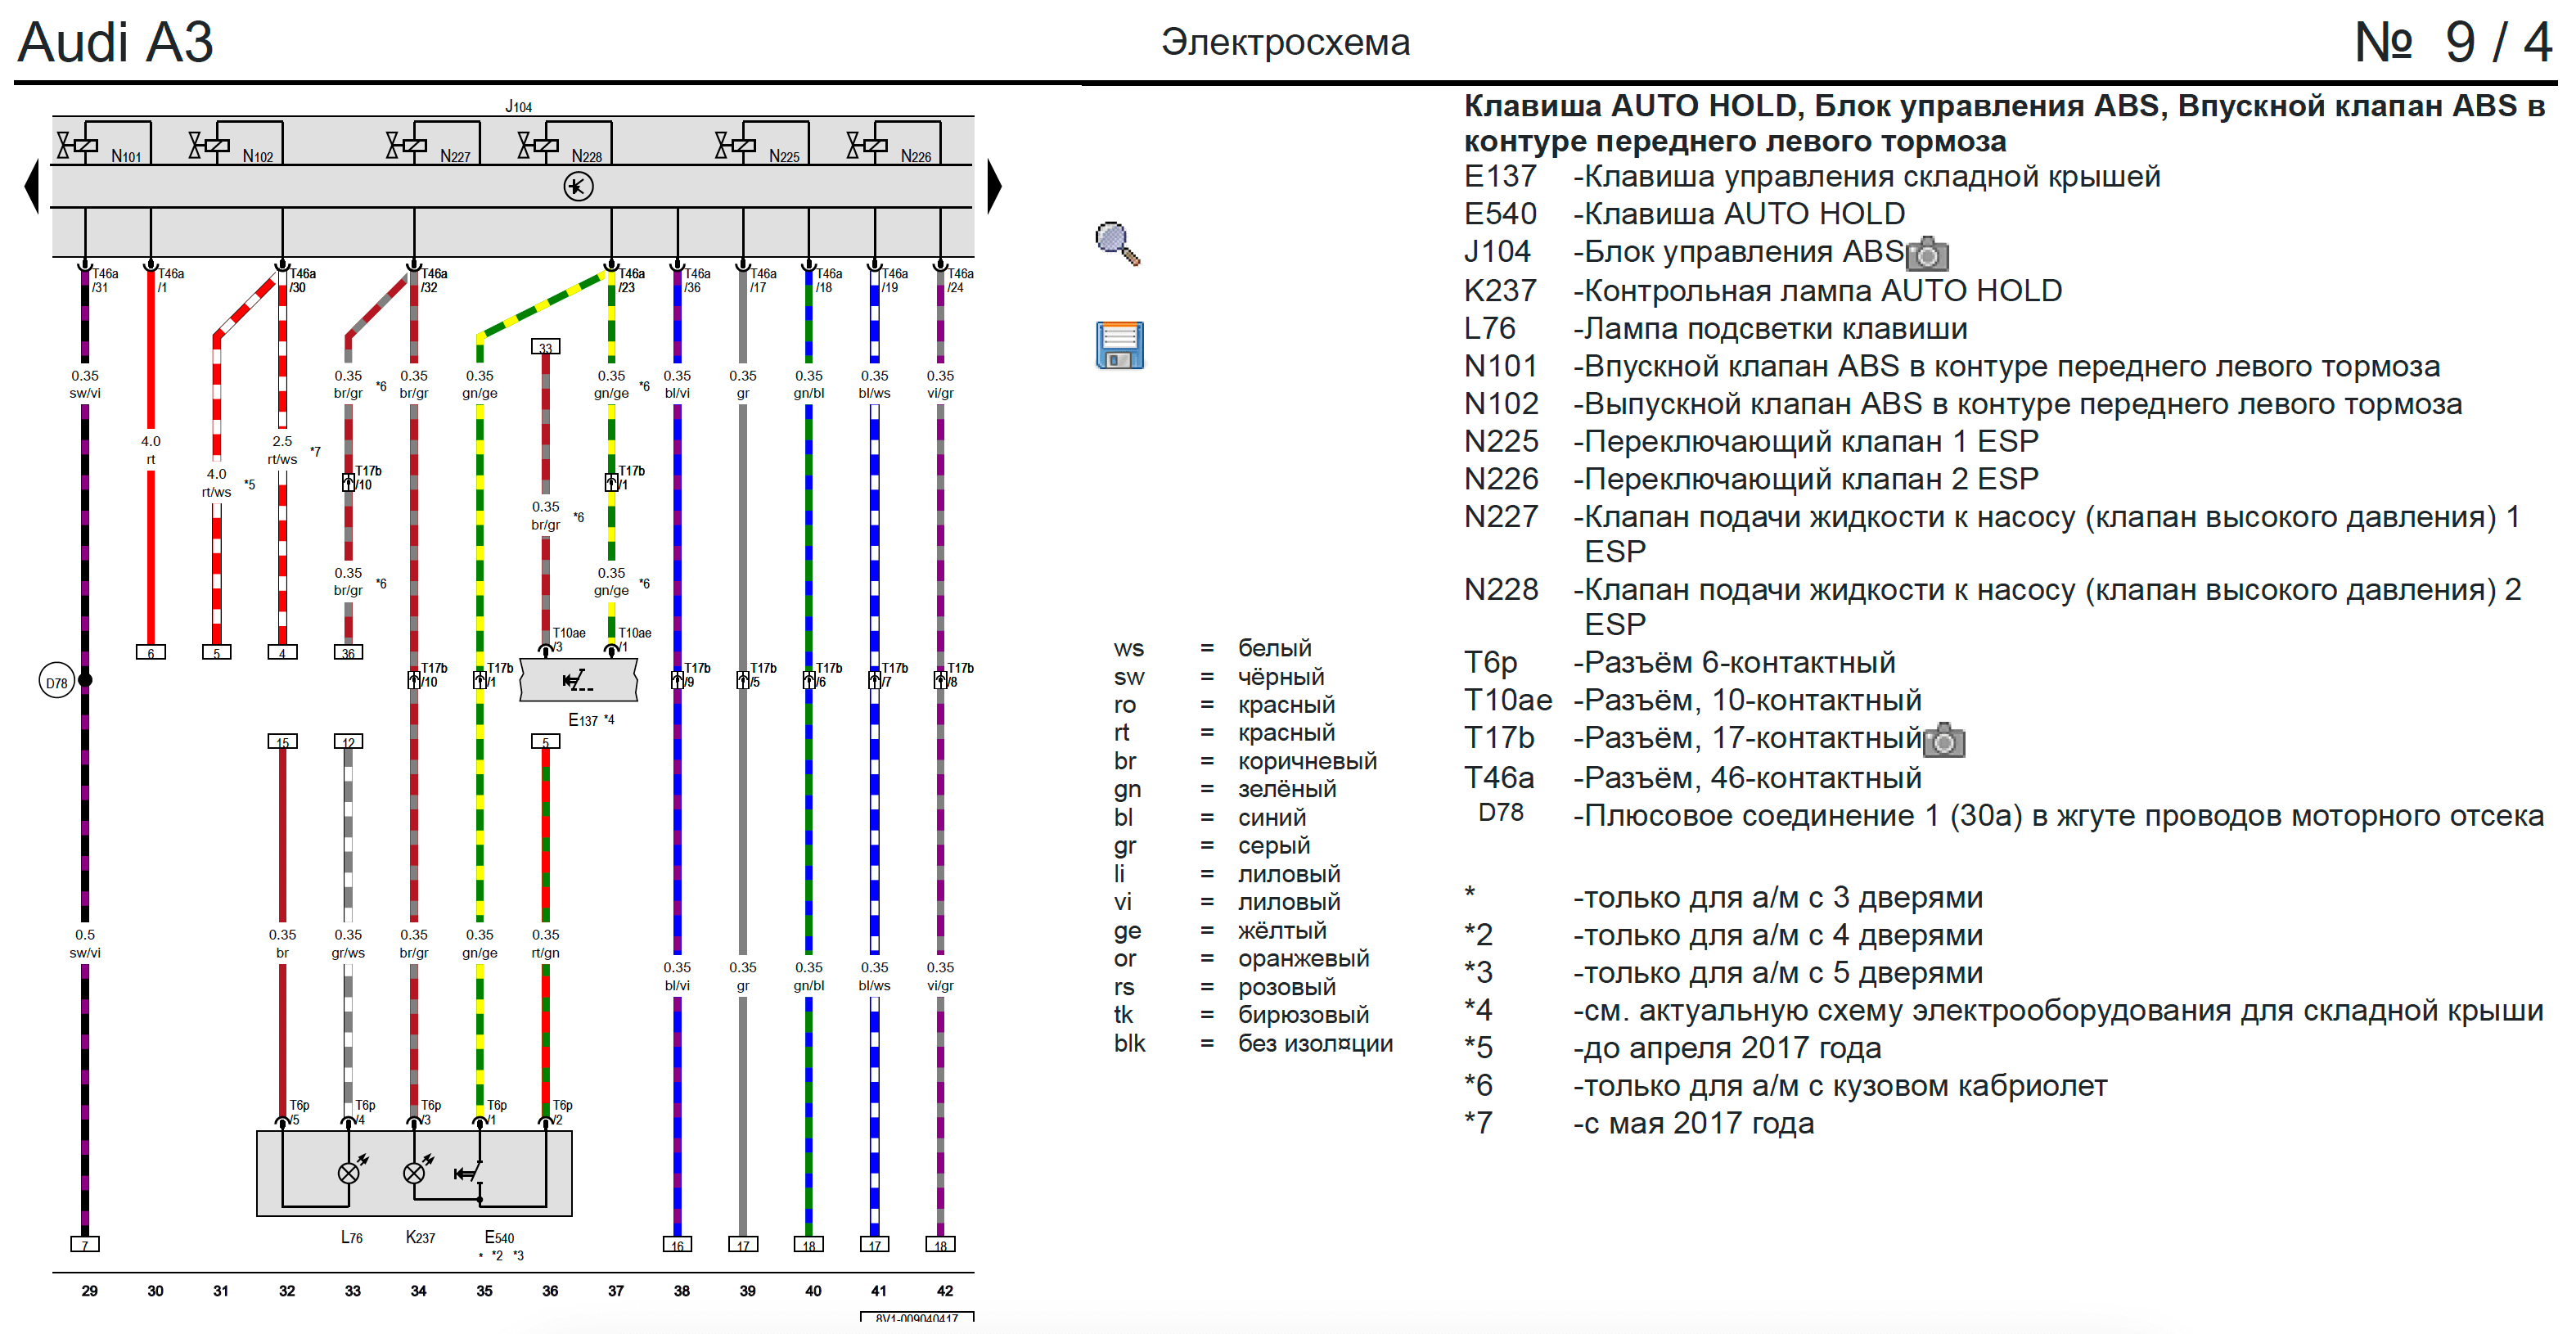
Task: Go to next page with right arrow
Action: pyautogui.click(x=994, y=186)
